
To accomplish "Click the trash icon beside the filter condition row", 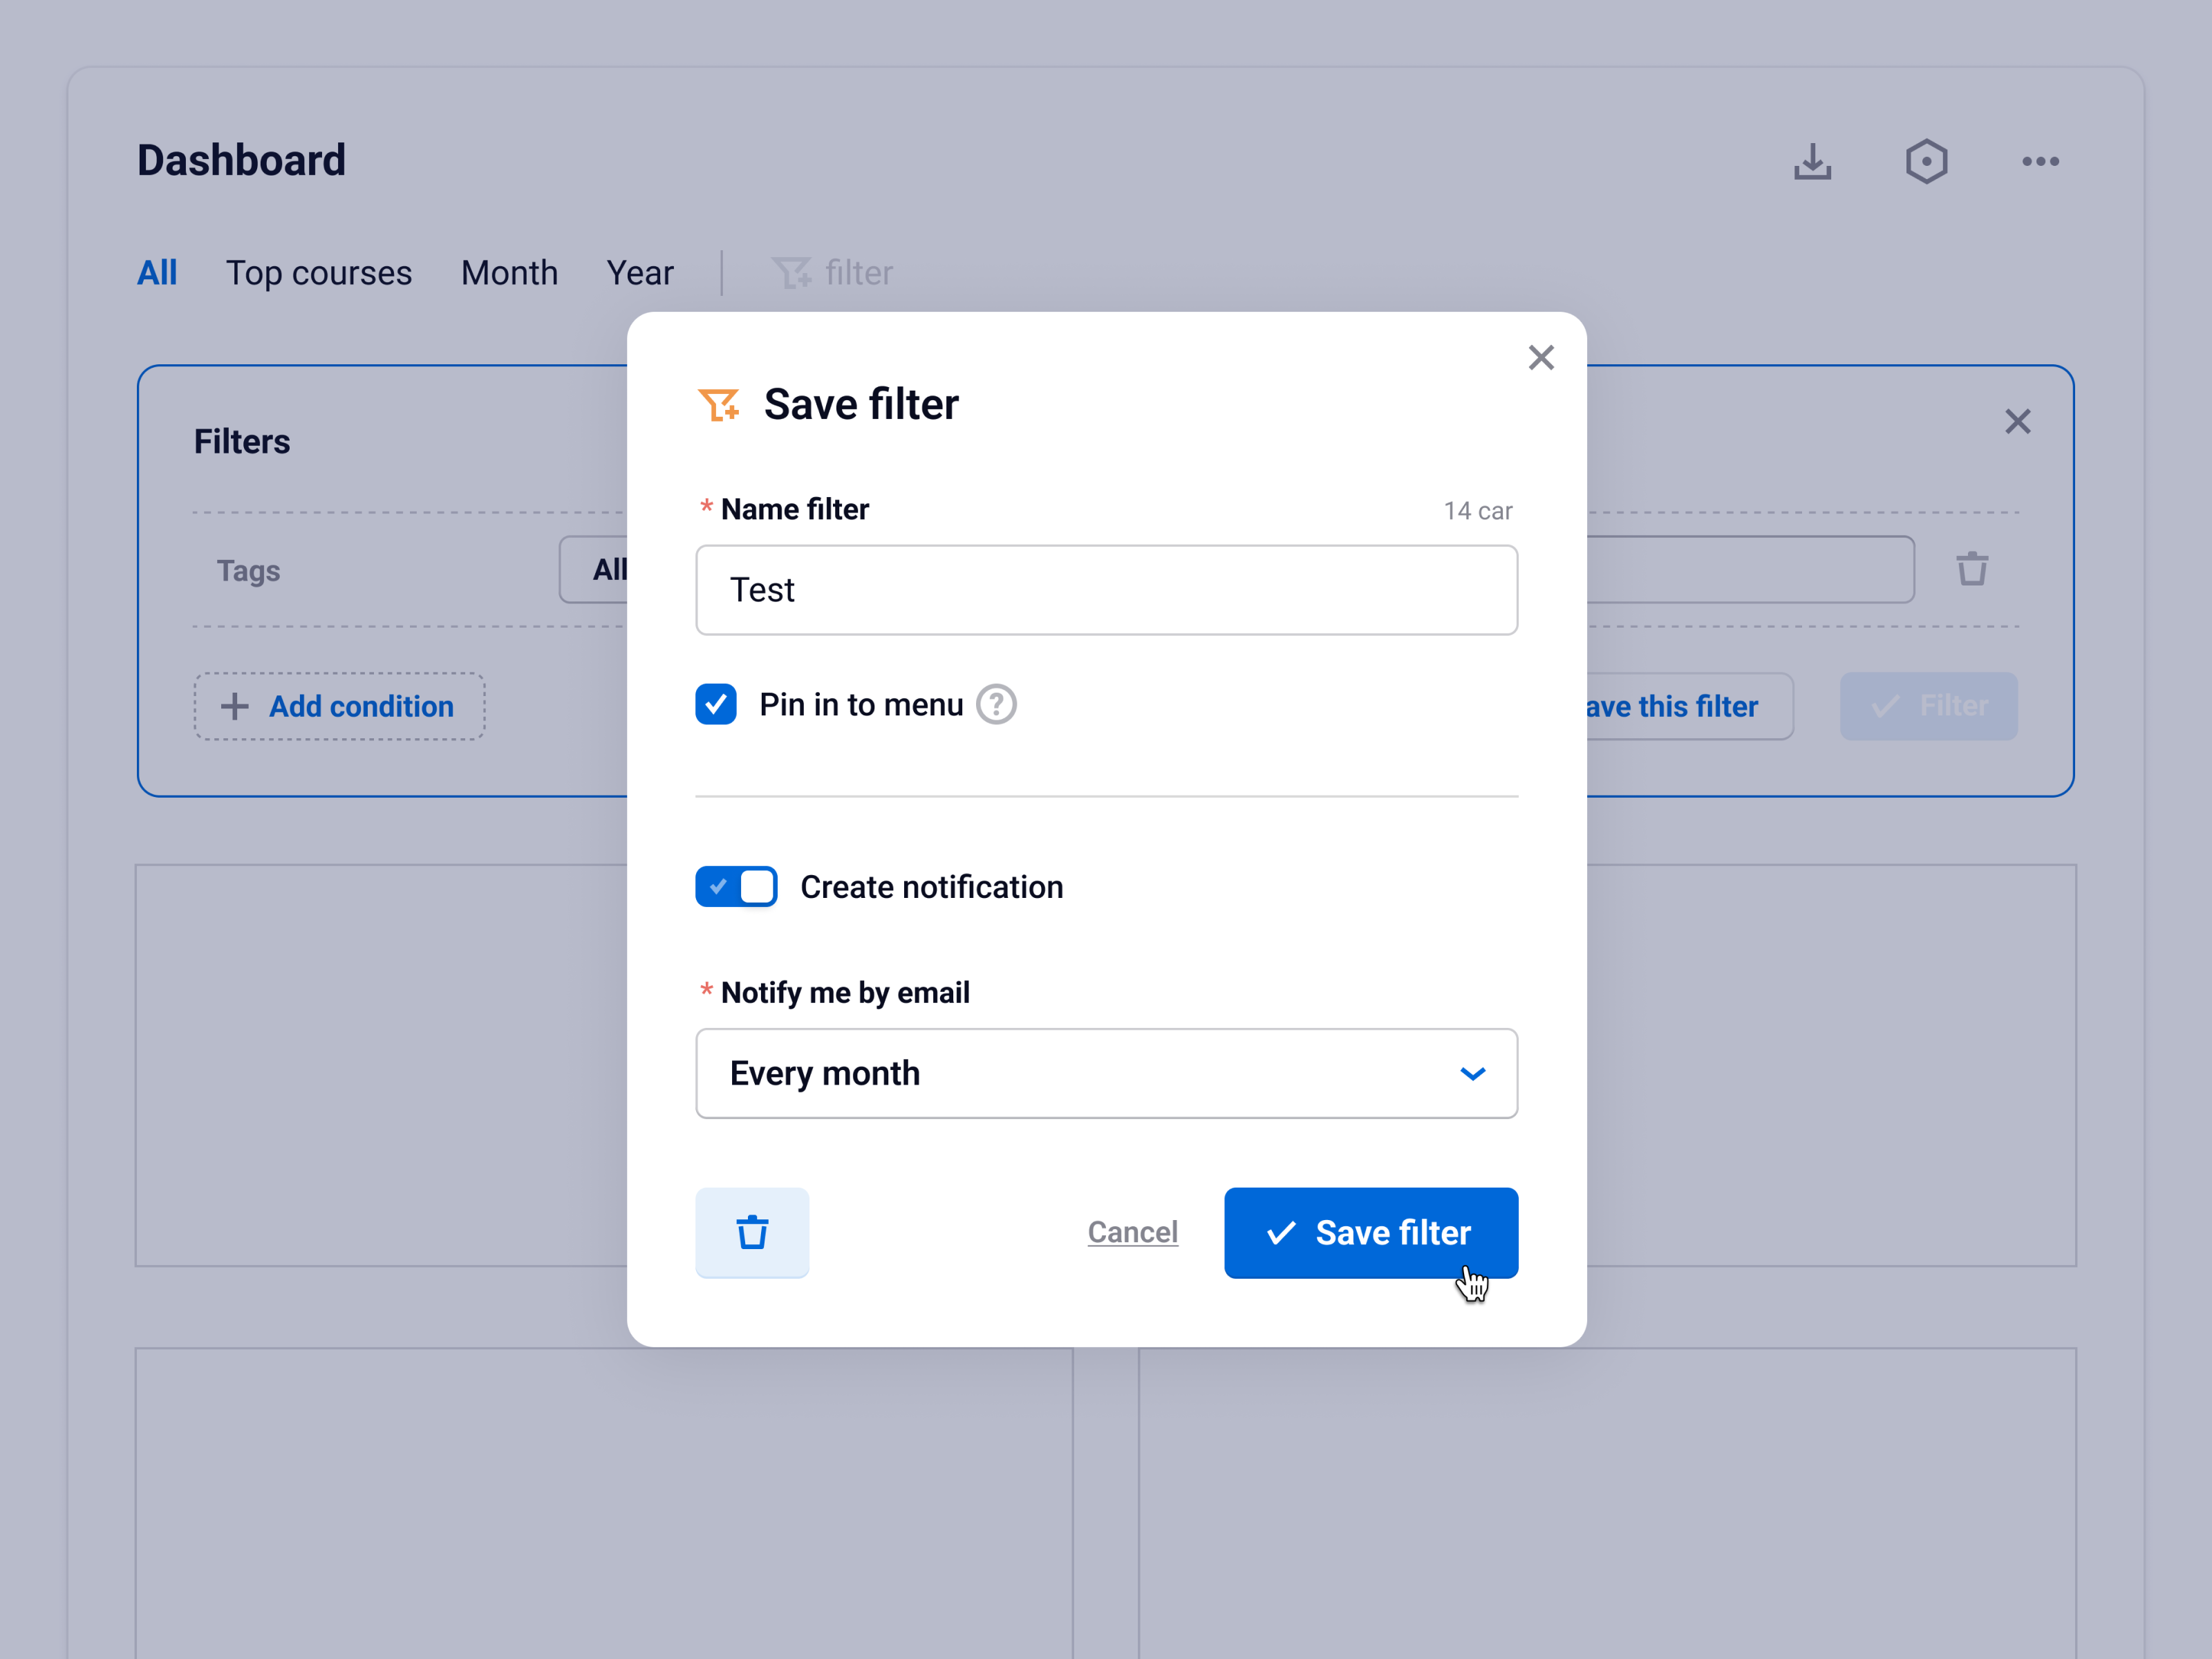I will (x=1971, y=568).
